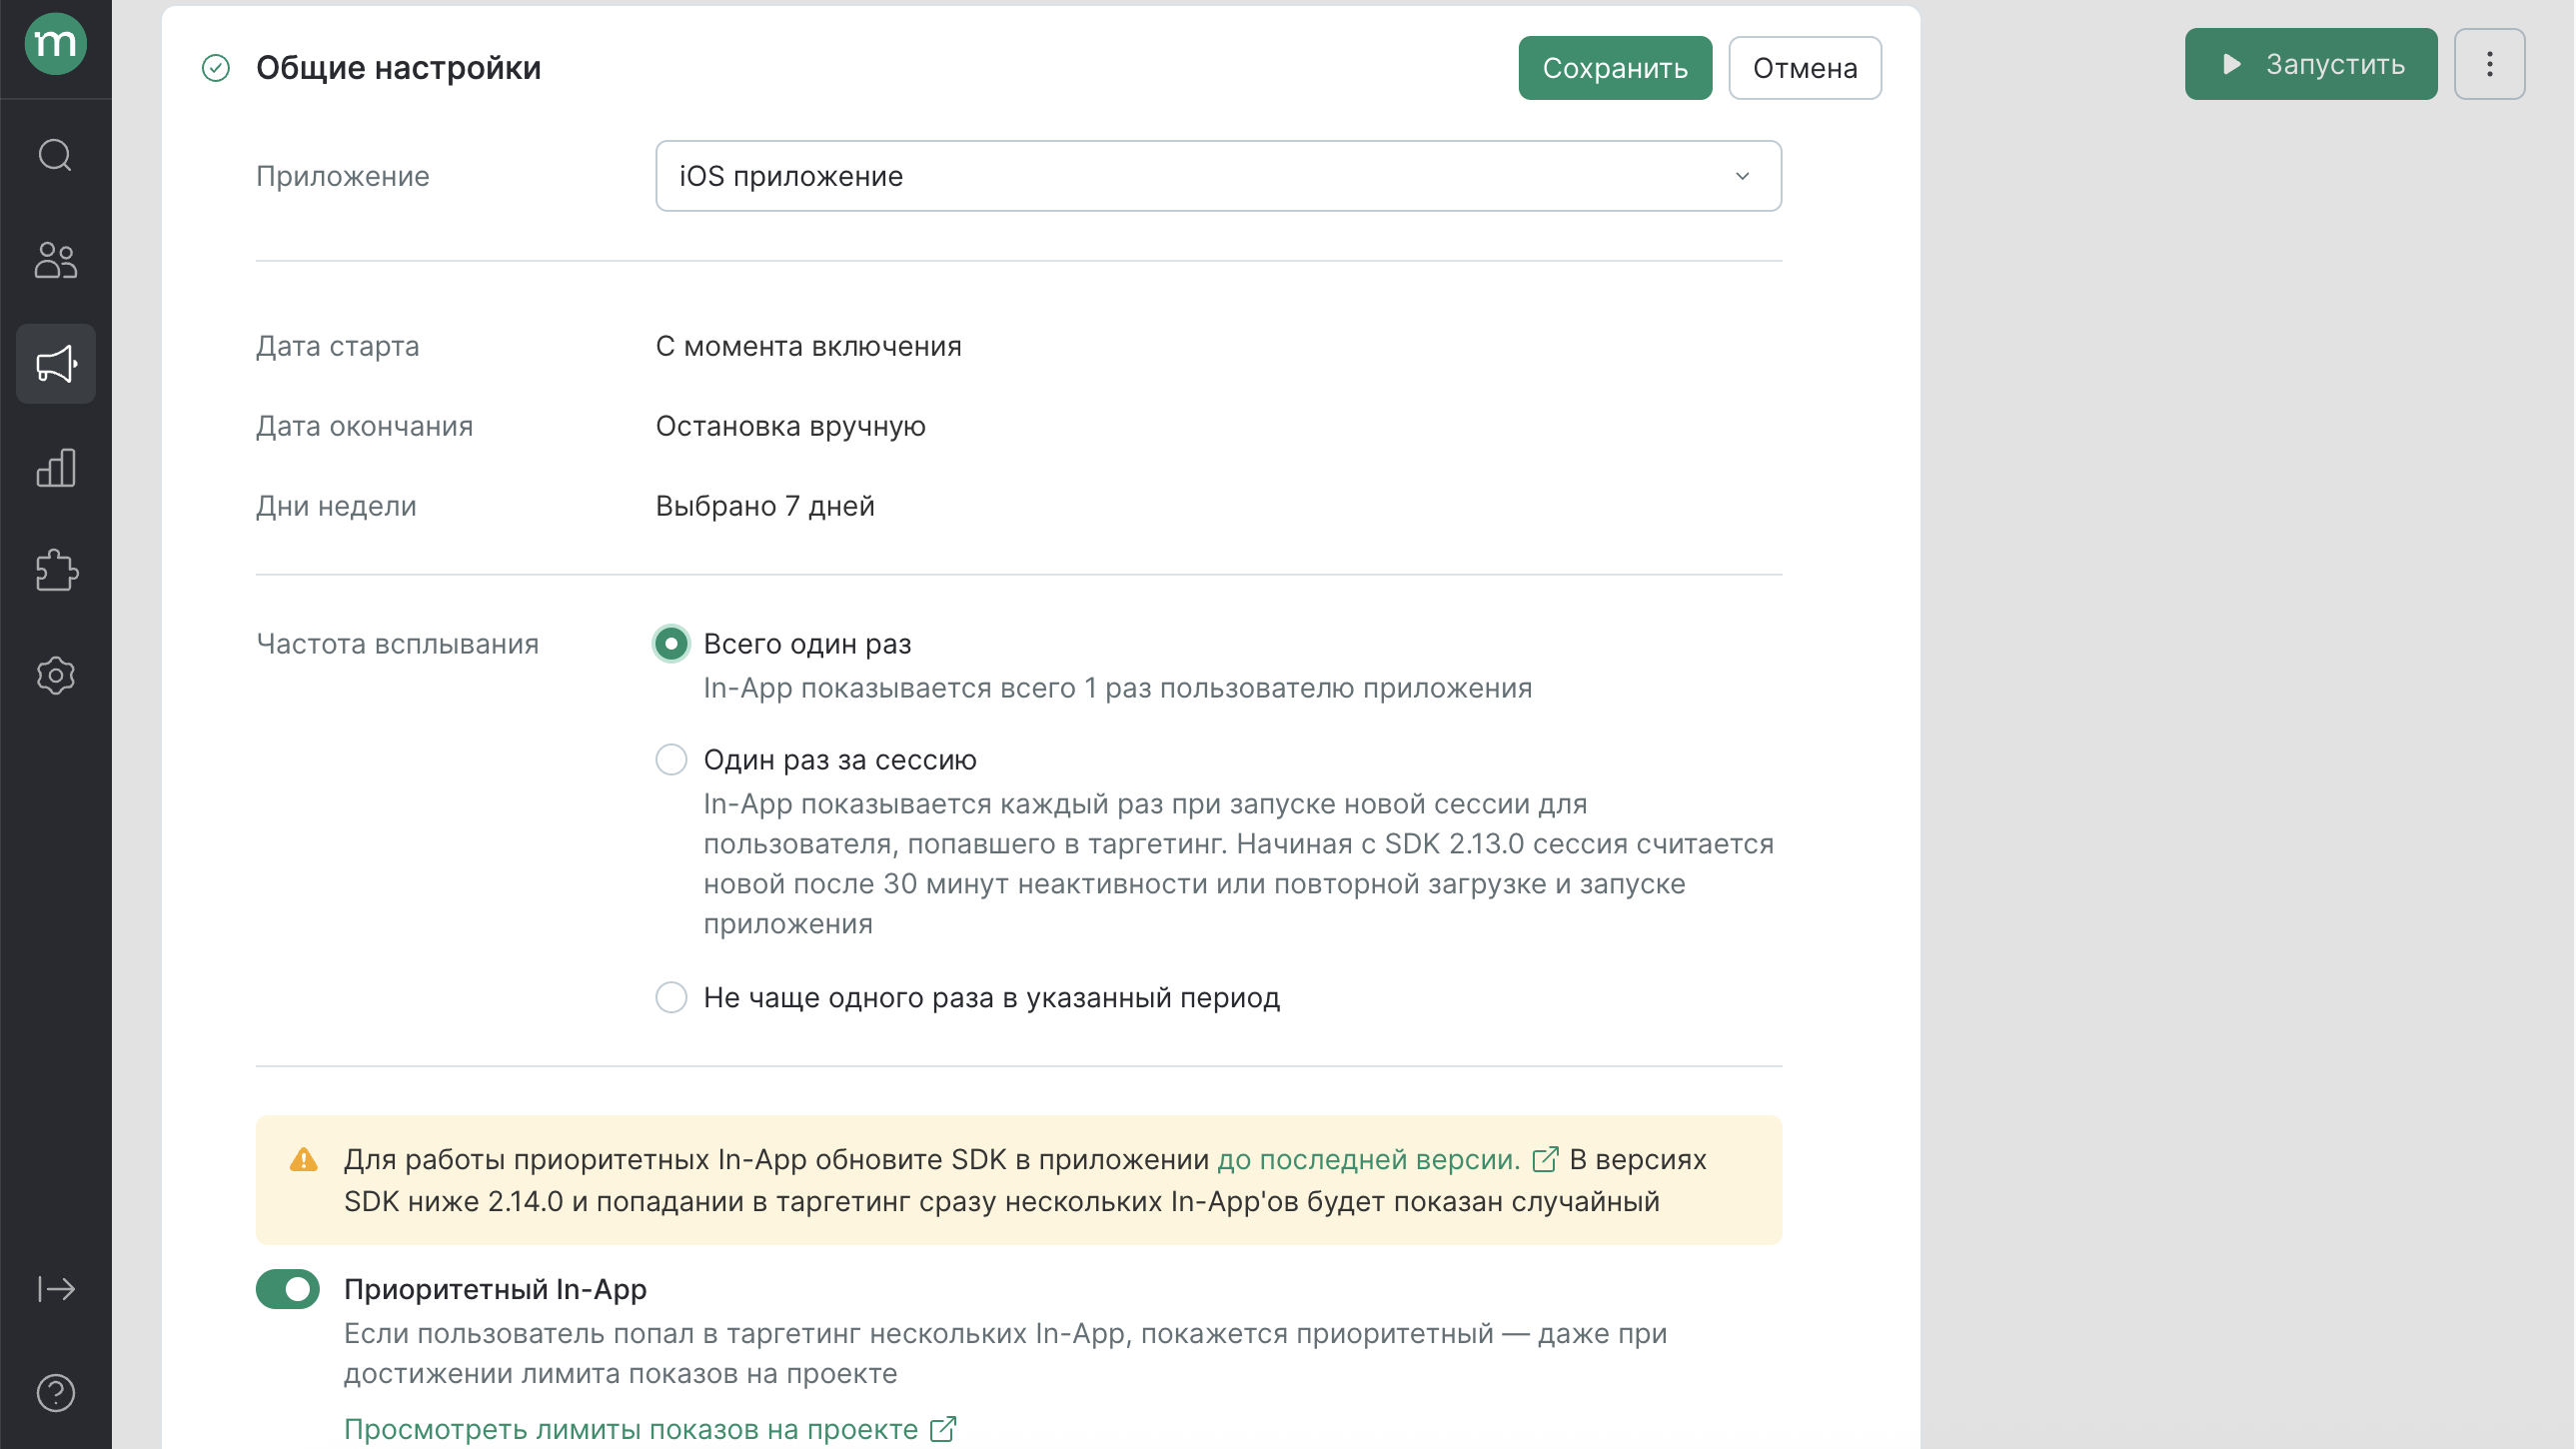
Task: Click the Общие настройки heading
Action: [398, 68]
